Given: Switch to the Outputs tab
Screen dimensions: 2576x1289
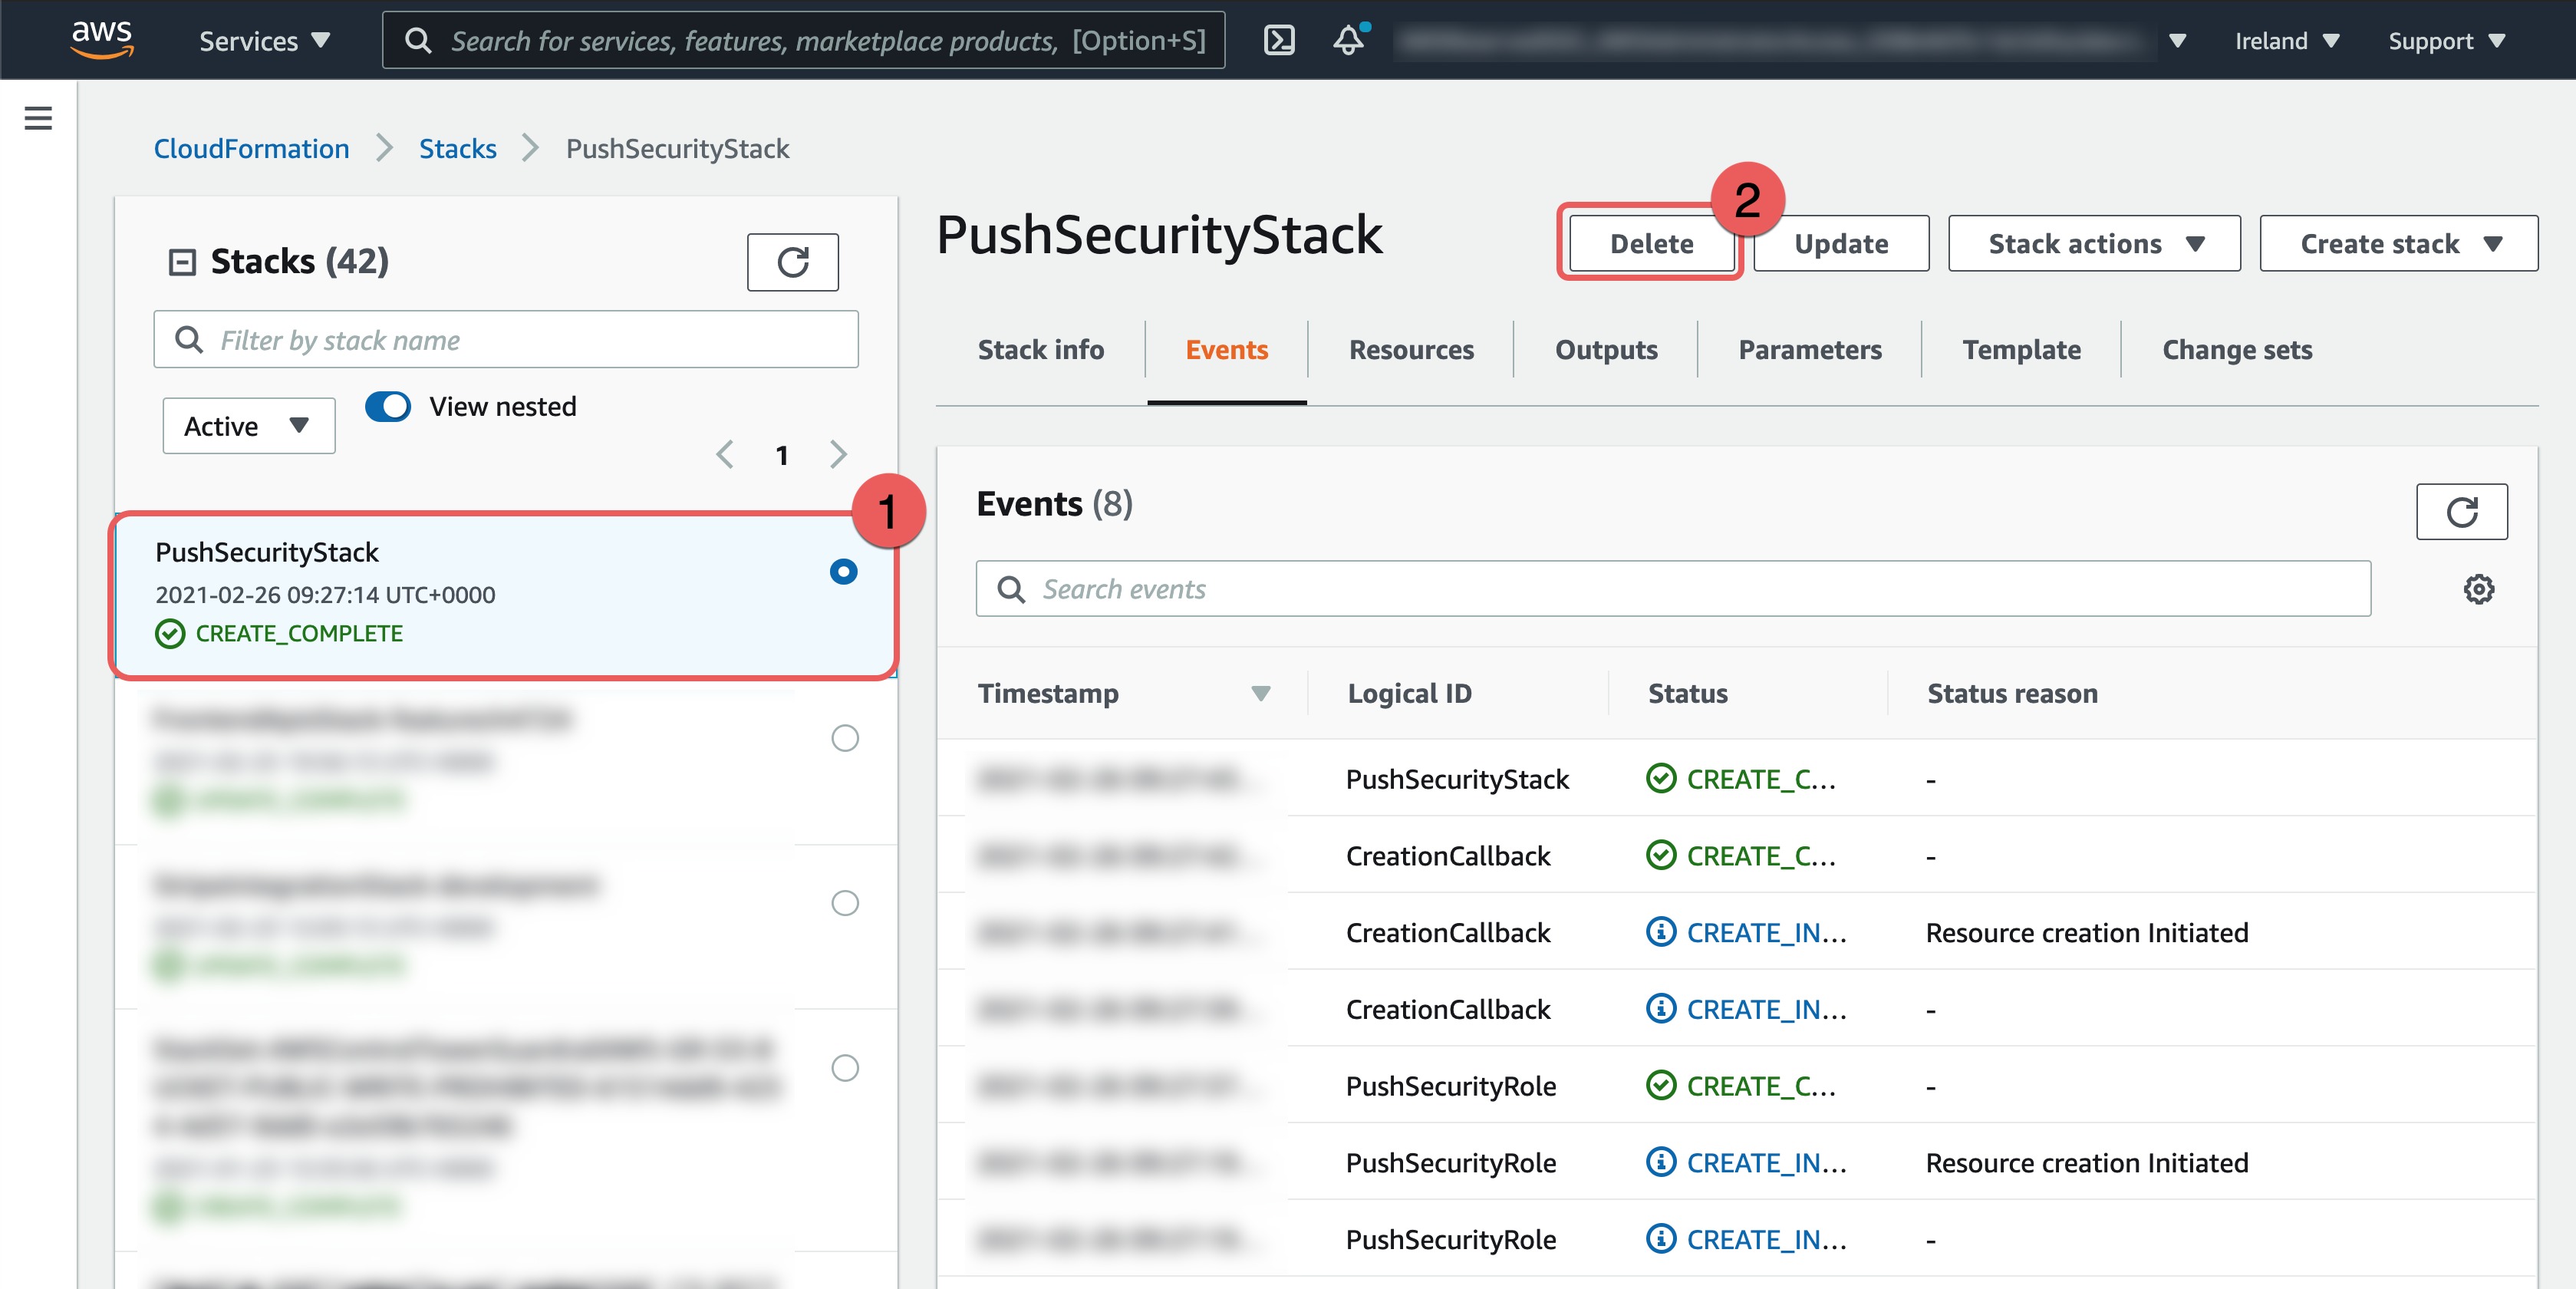Looking at the screenshot, I should (x=1606, y=350).
